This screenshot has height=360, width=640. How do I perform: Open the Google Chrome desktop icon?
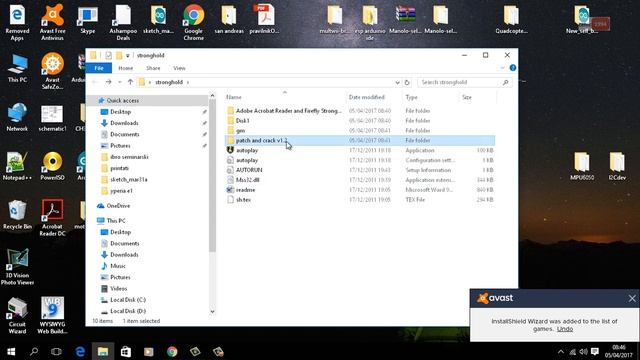tap(193, 22)
